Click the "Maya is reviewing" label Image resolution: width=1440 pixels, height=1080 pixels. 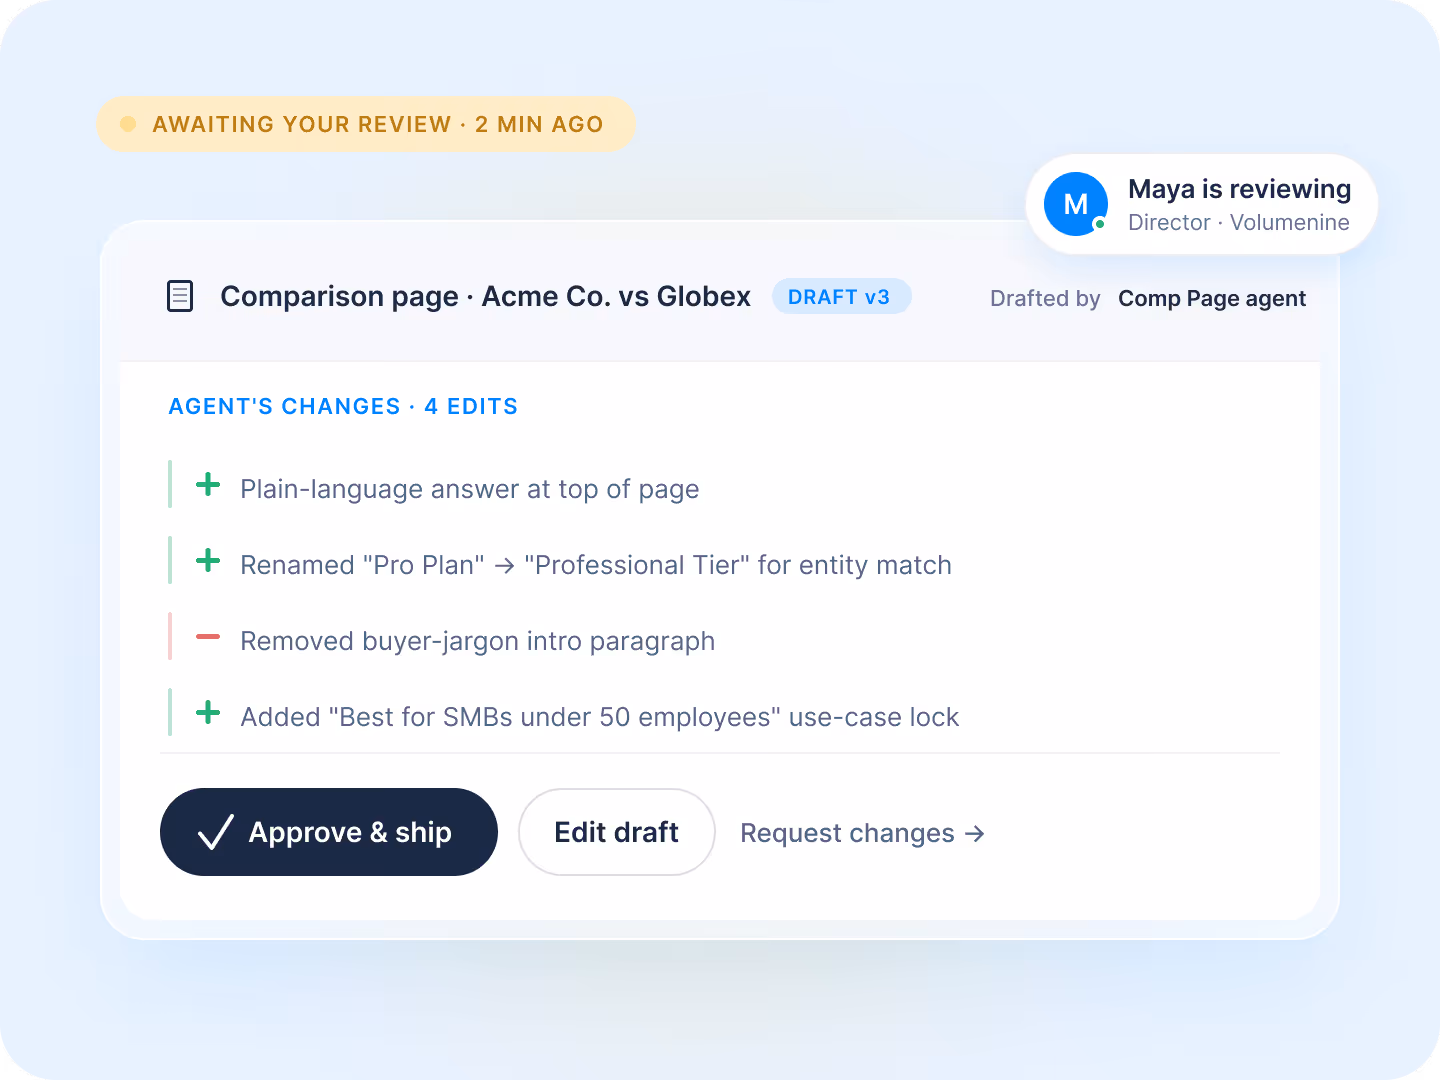(1240, 189)
